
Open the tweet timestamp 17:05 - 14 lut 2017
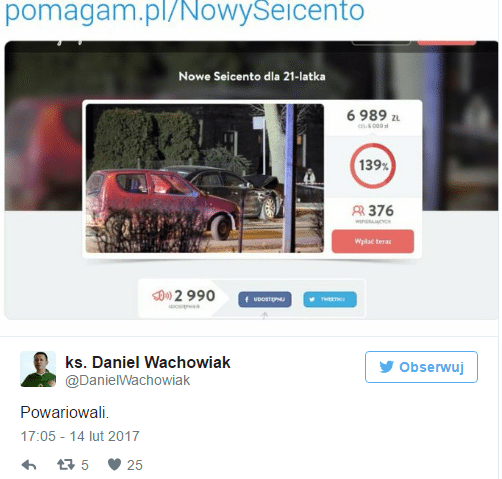pyautogui.click(x=80, y=436)
